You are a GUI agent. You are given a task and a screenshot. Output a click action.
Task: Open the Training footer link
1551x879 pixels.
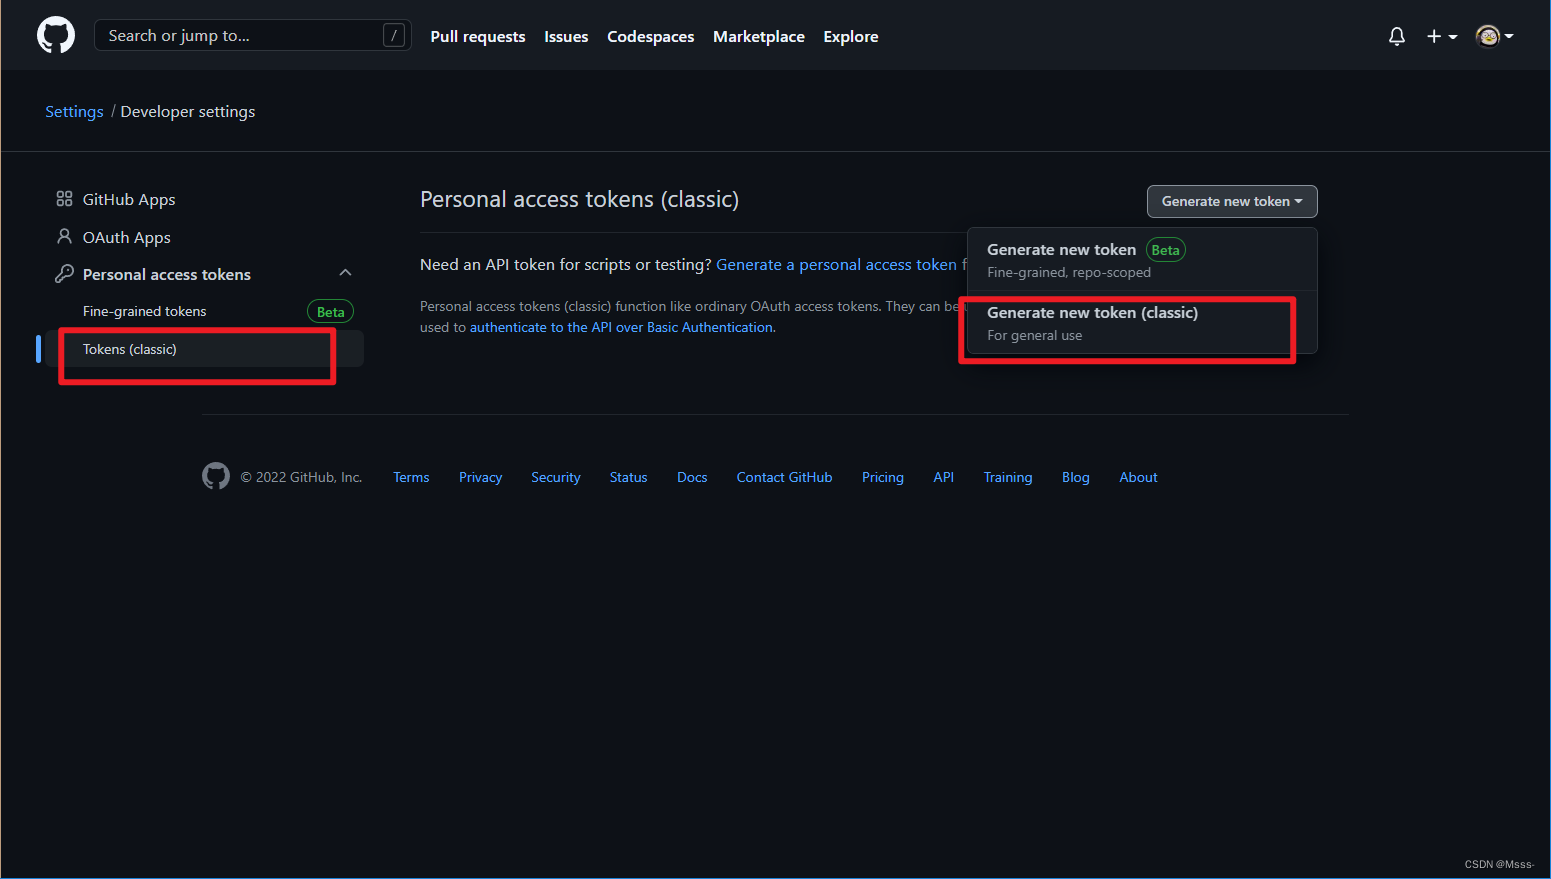coord(1008,477)
